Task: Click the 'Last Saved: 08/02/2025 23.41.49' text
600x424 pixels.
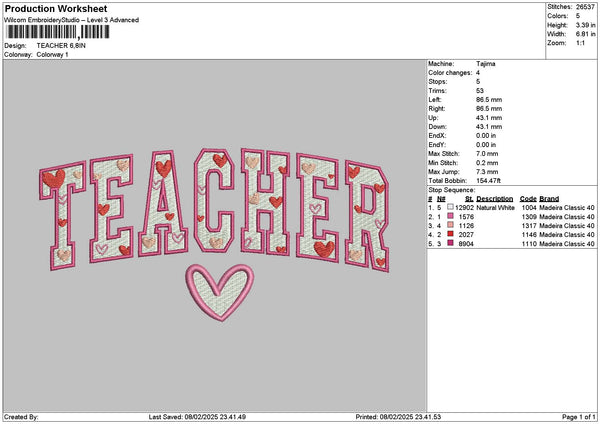Action: tap(197, 417)
